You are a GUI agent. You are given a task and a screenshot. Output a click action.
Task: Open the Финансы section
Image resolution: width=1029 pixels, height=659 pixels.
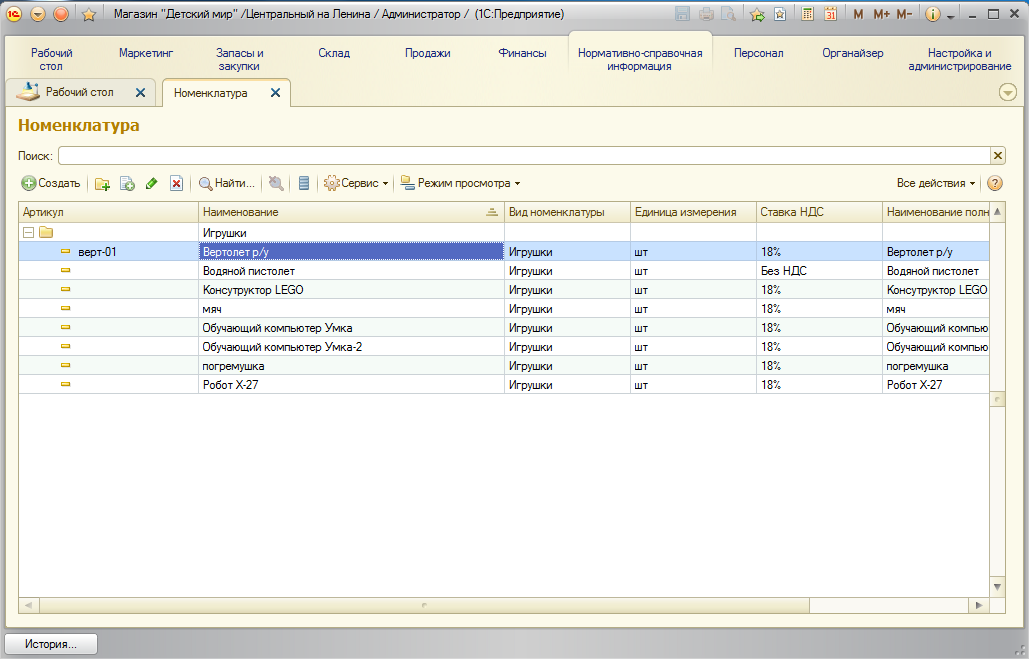[x=522, y=53]
